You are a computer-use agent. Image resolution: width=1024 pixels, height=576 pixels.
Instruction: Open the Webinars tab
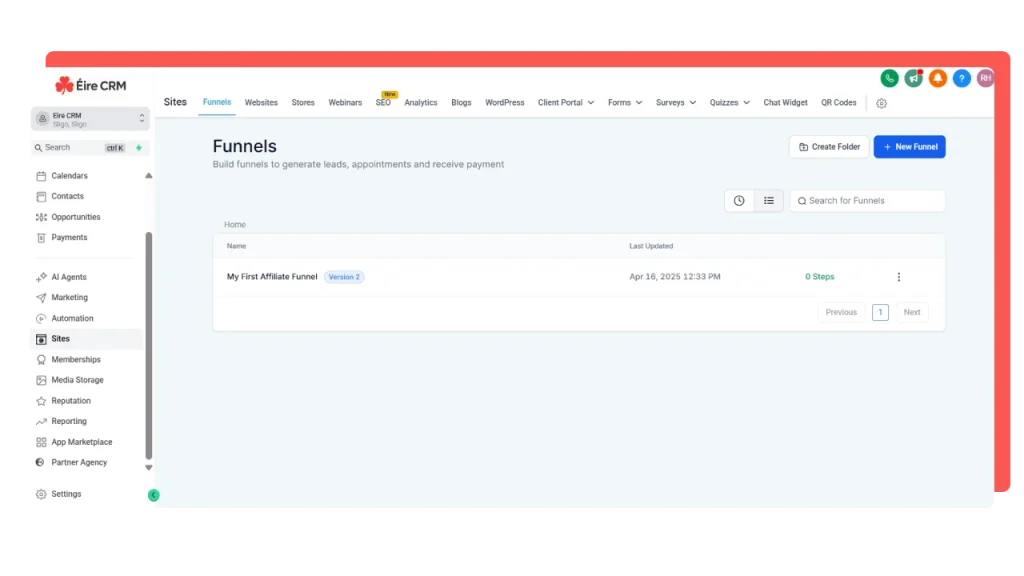[345, 103]
